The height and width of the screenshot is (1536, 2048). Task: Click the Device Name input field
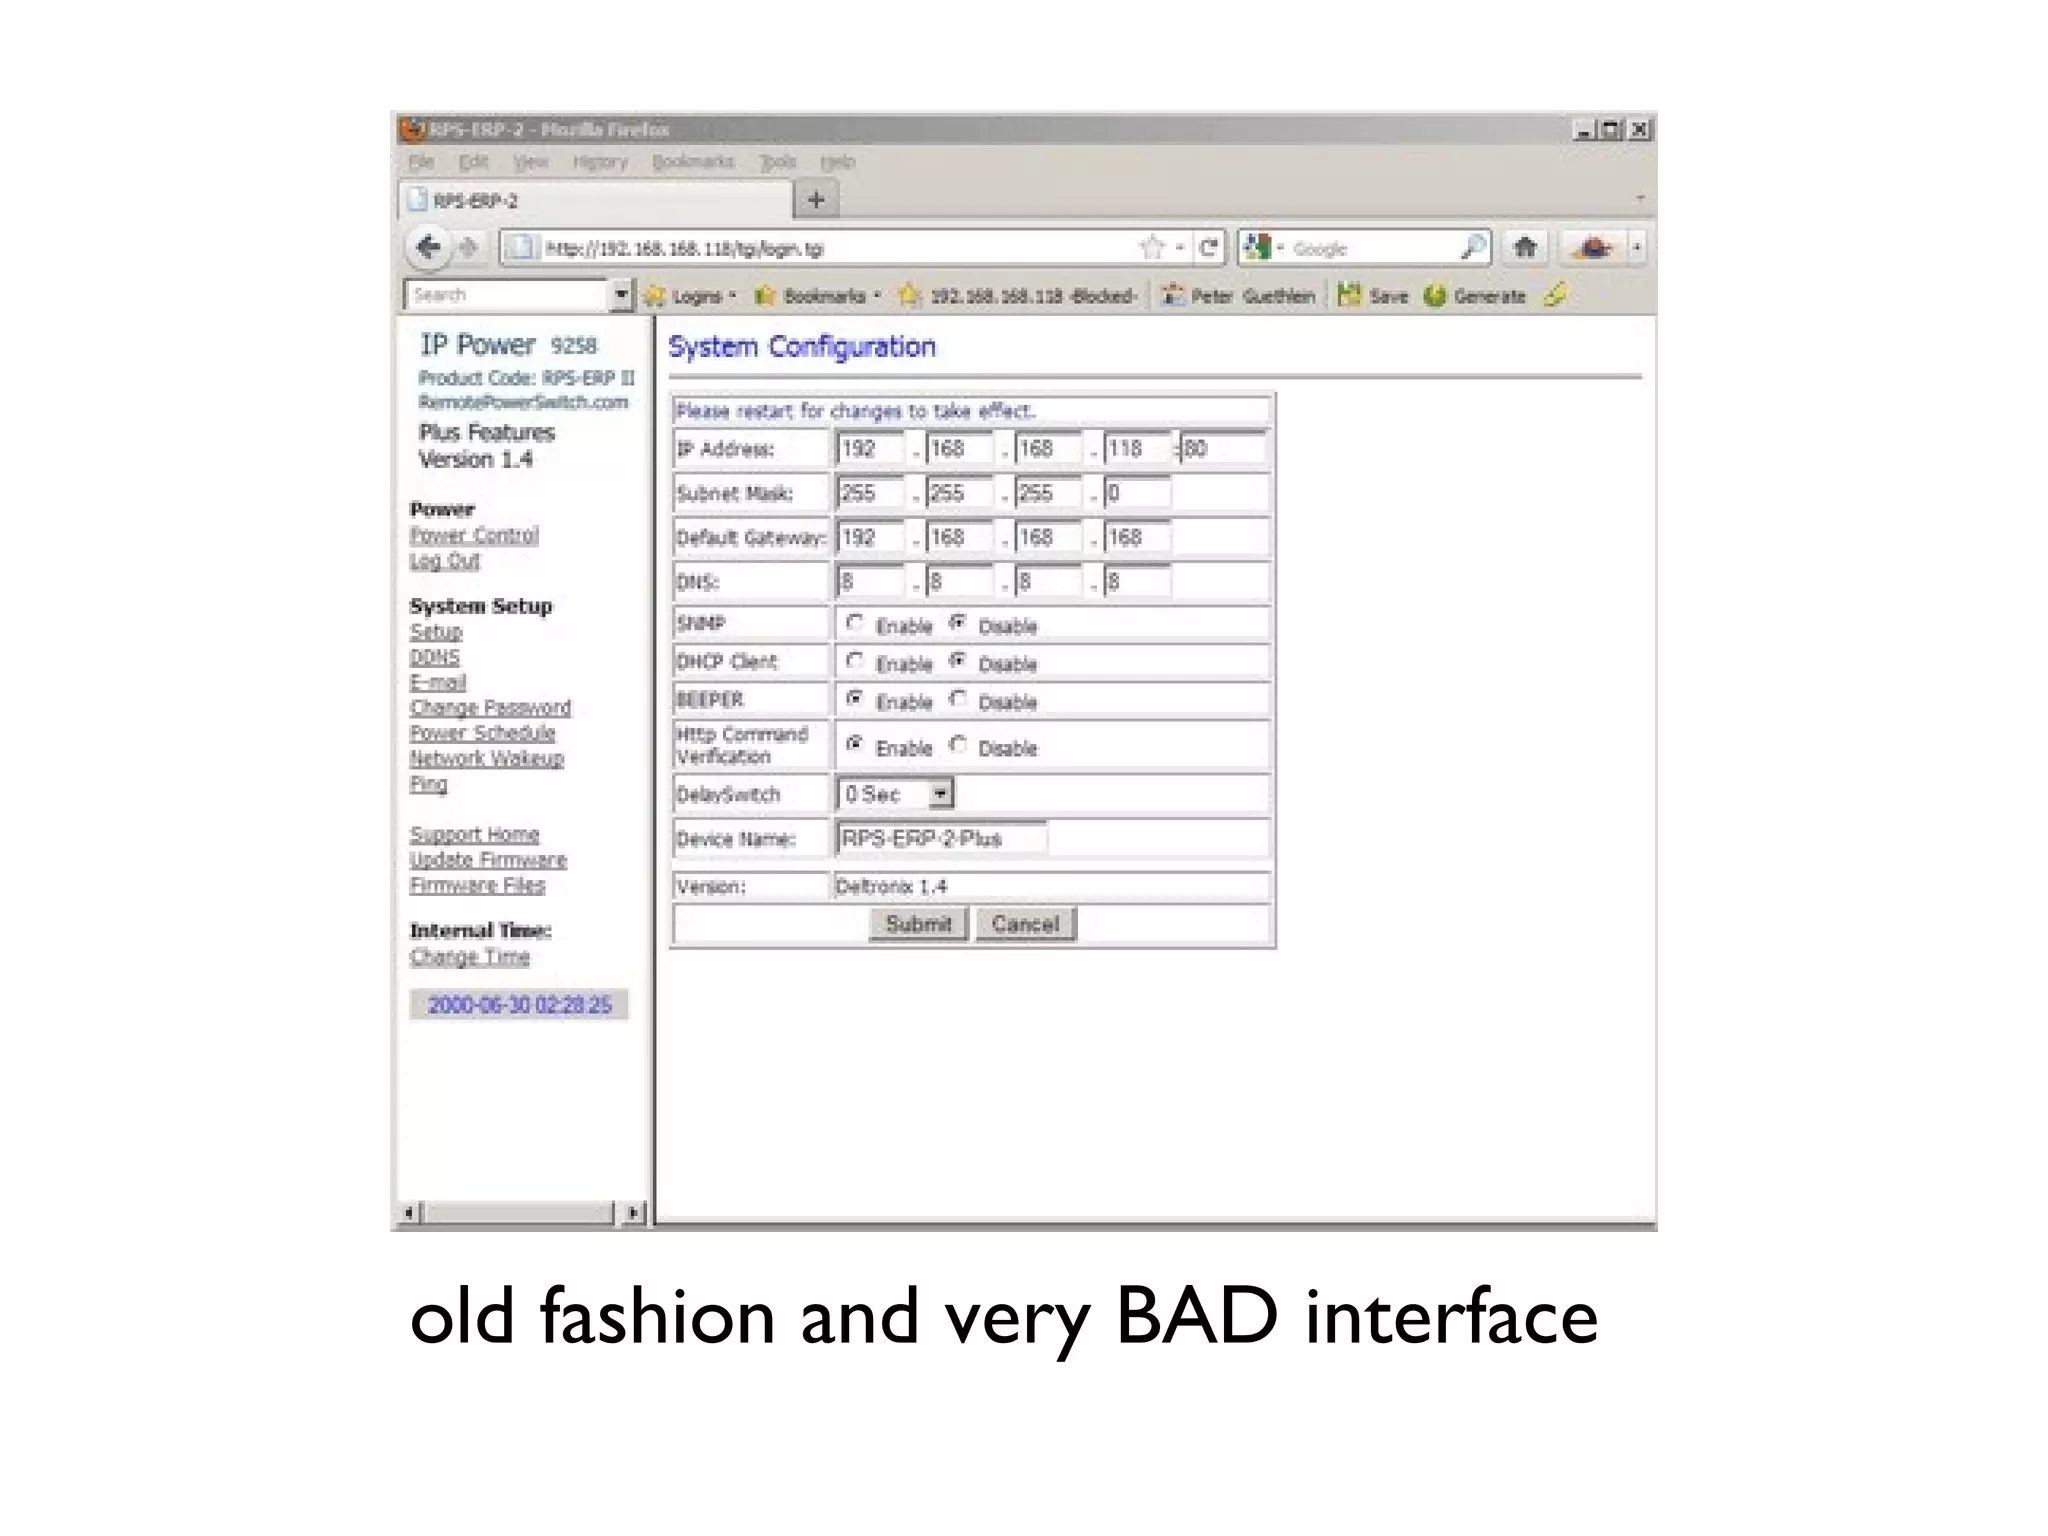click(x=942, y=838)
